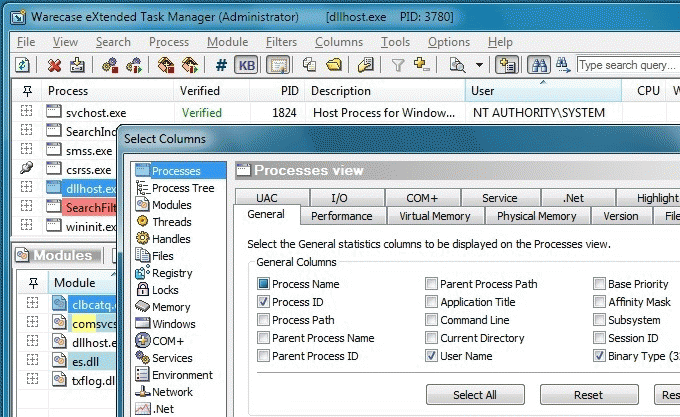This screenshot has width=680, height=417.
Task: Click the magnifier over document icon
Action: click(457, 65)
